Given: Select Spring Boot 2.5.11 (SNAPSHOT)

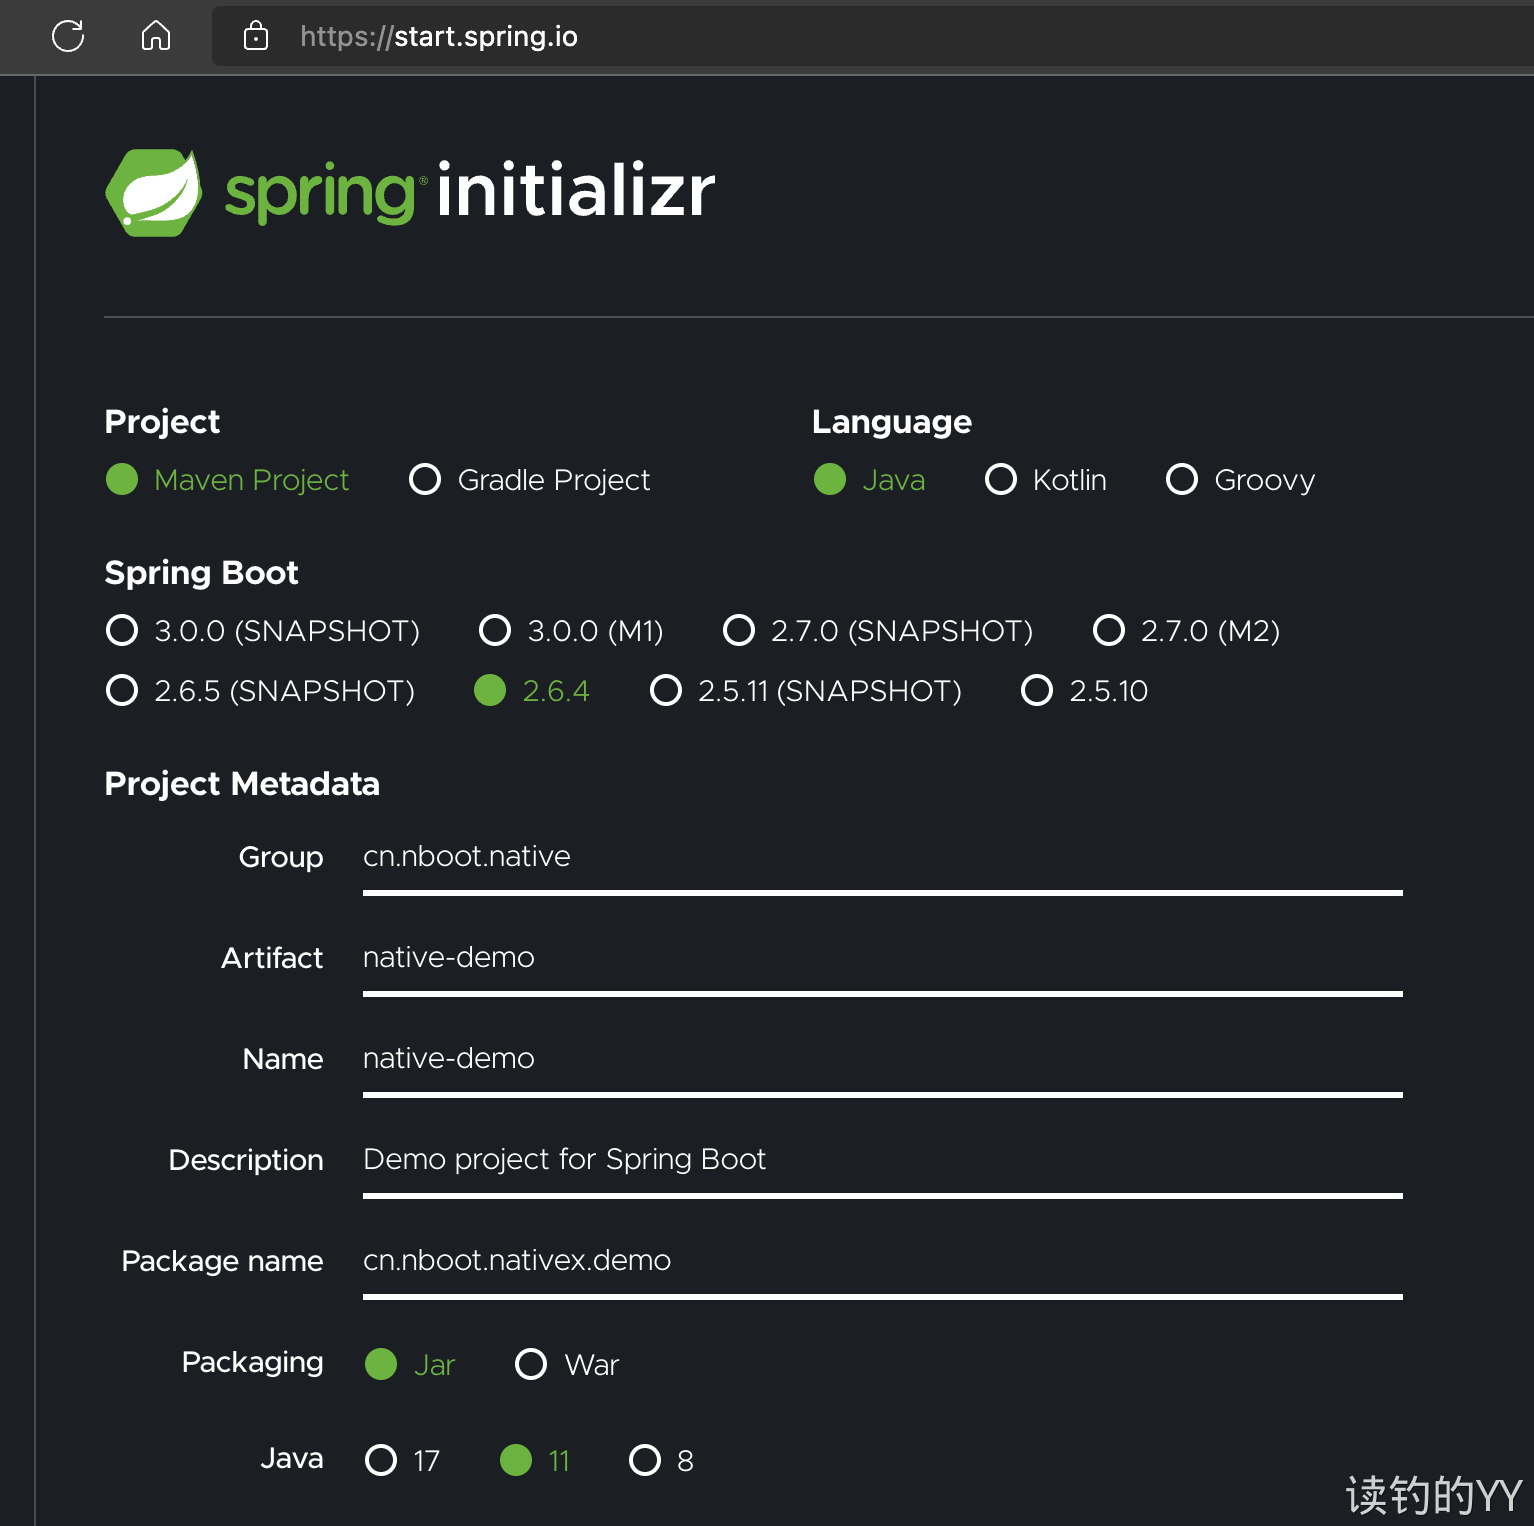Looking at the screenshot, I should point(806,691).
